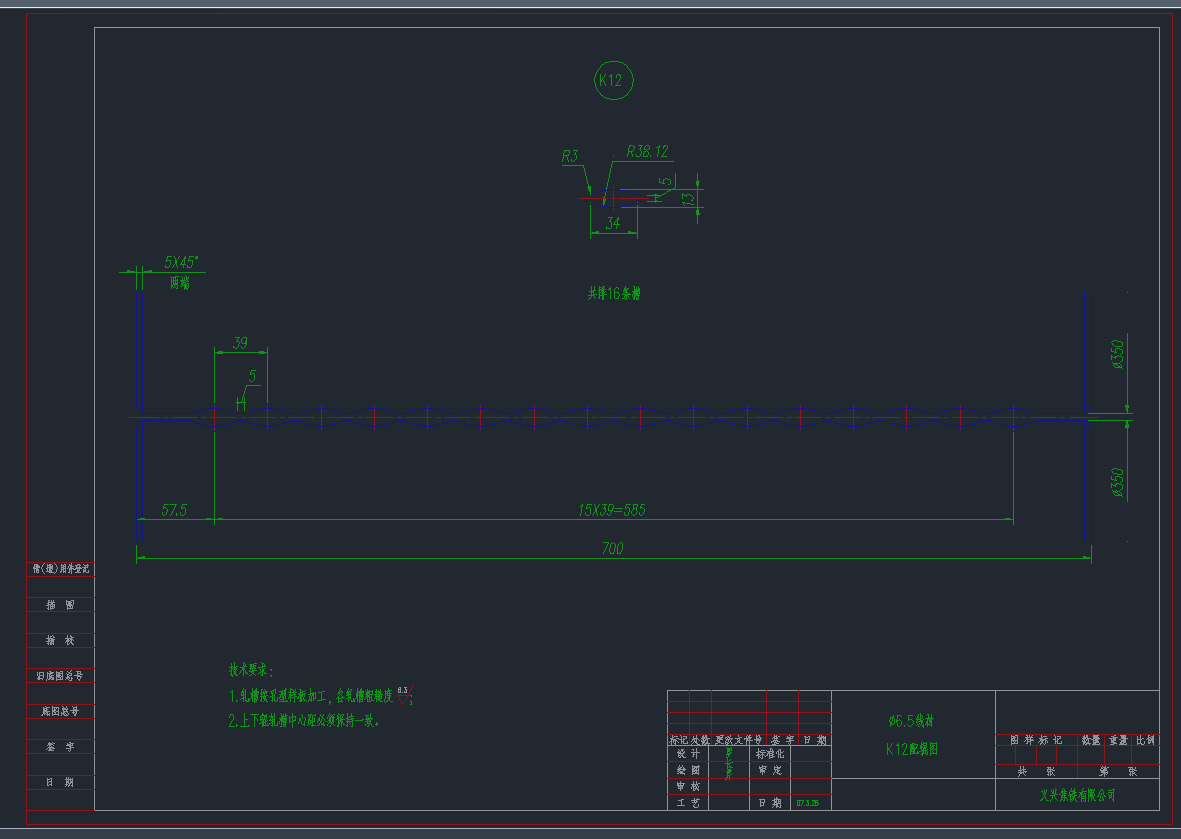1181x839 pixels.
Task: Click the 共排16条槽 groove note
Action: [613, 294]
